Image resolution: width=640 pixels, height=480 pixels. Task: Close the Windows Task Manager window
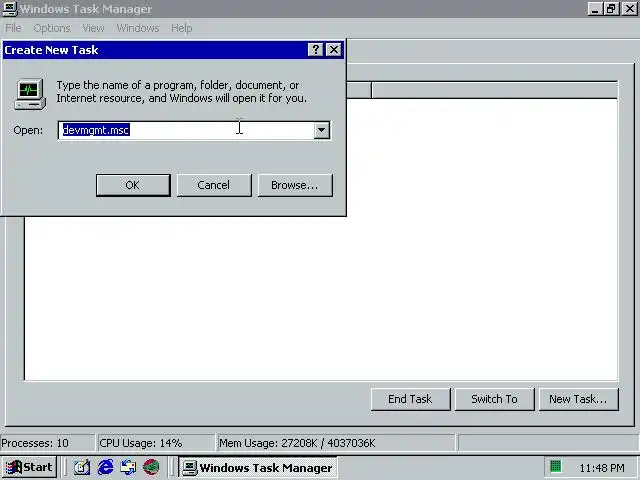(x=630, y=9)
